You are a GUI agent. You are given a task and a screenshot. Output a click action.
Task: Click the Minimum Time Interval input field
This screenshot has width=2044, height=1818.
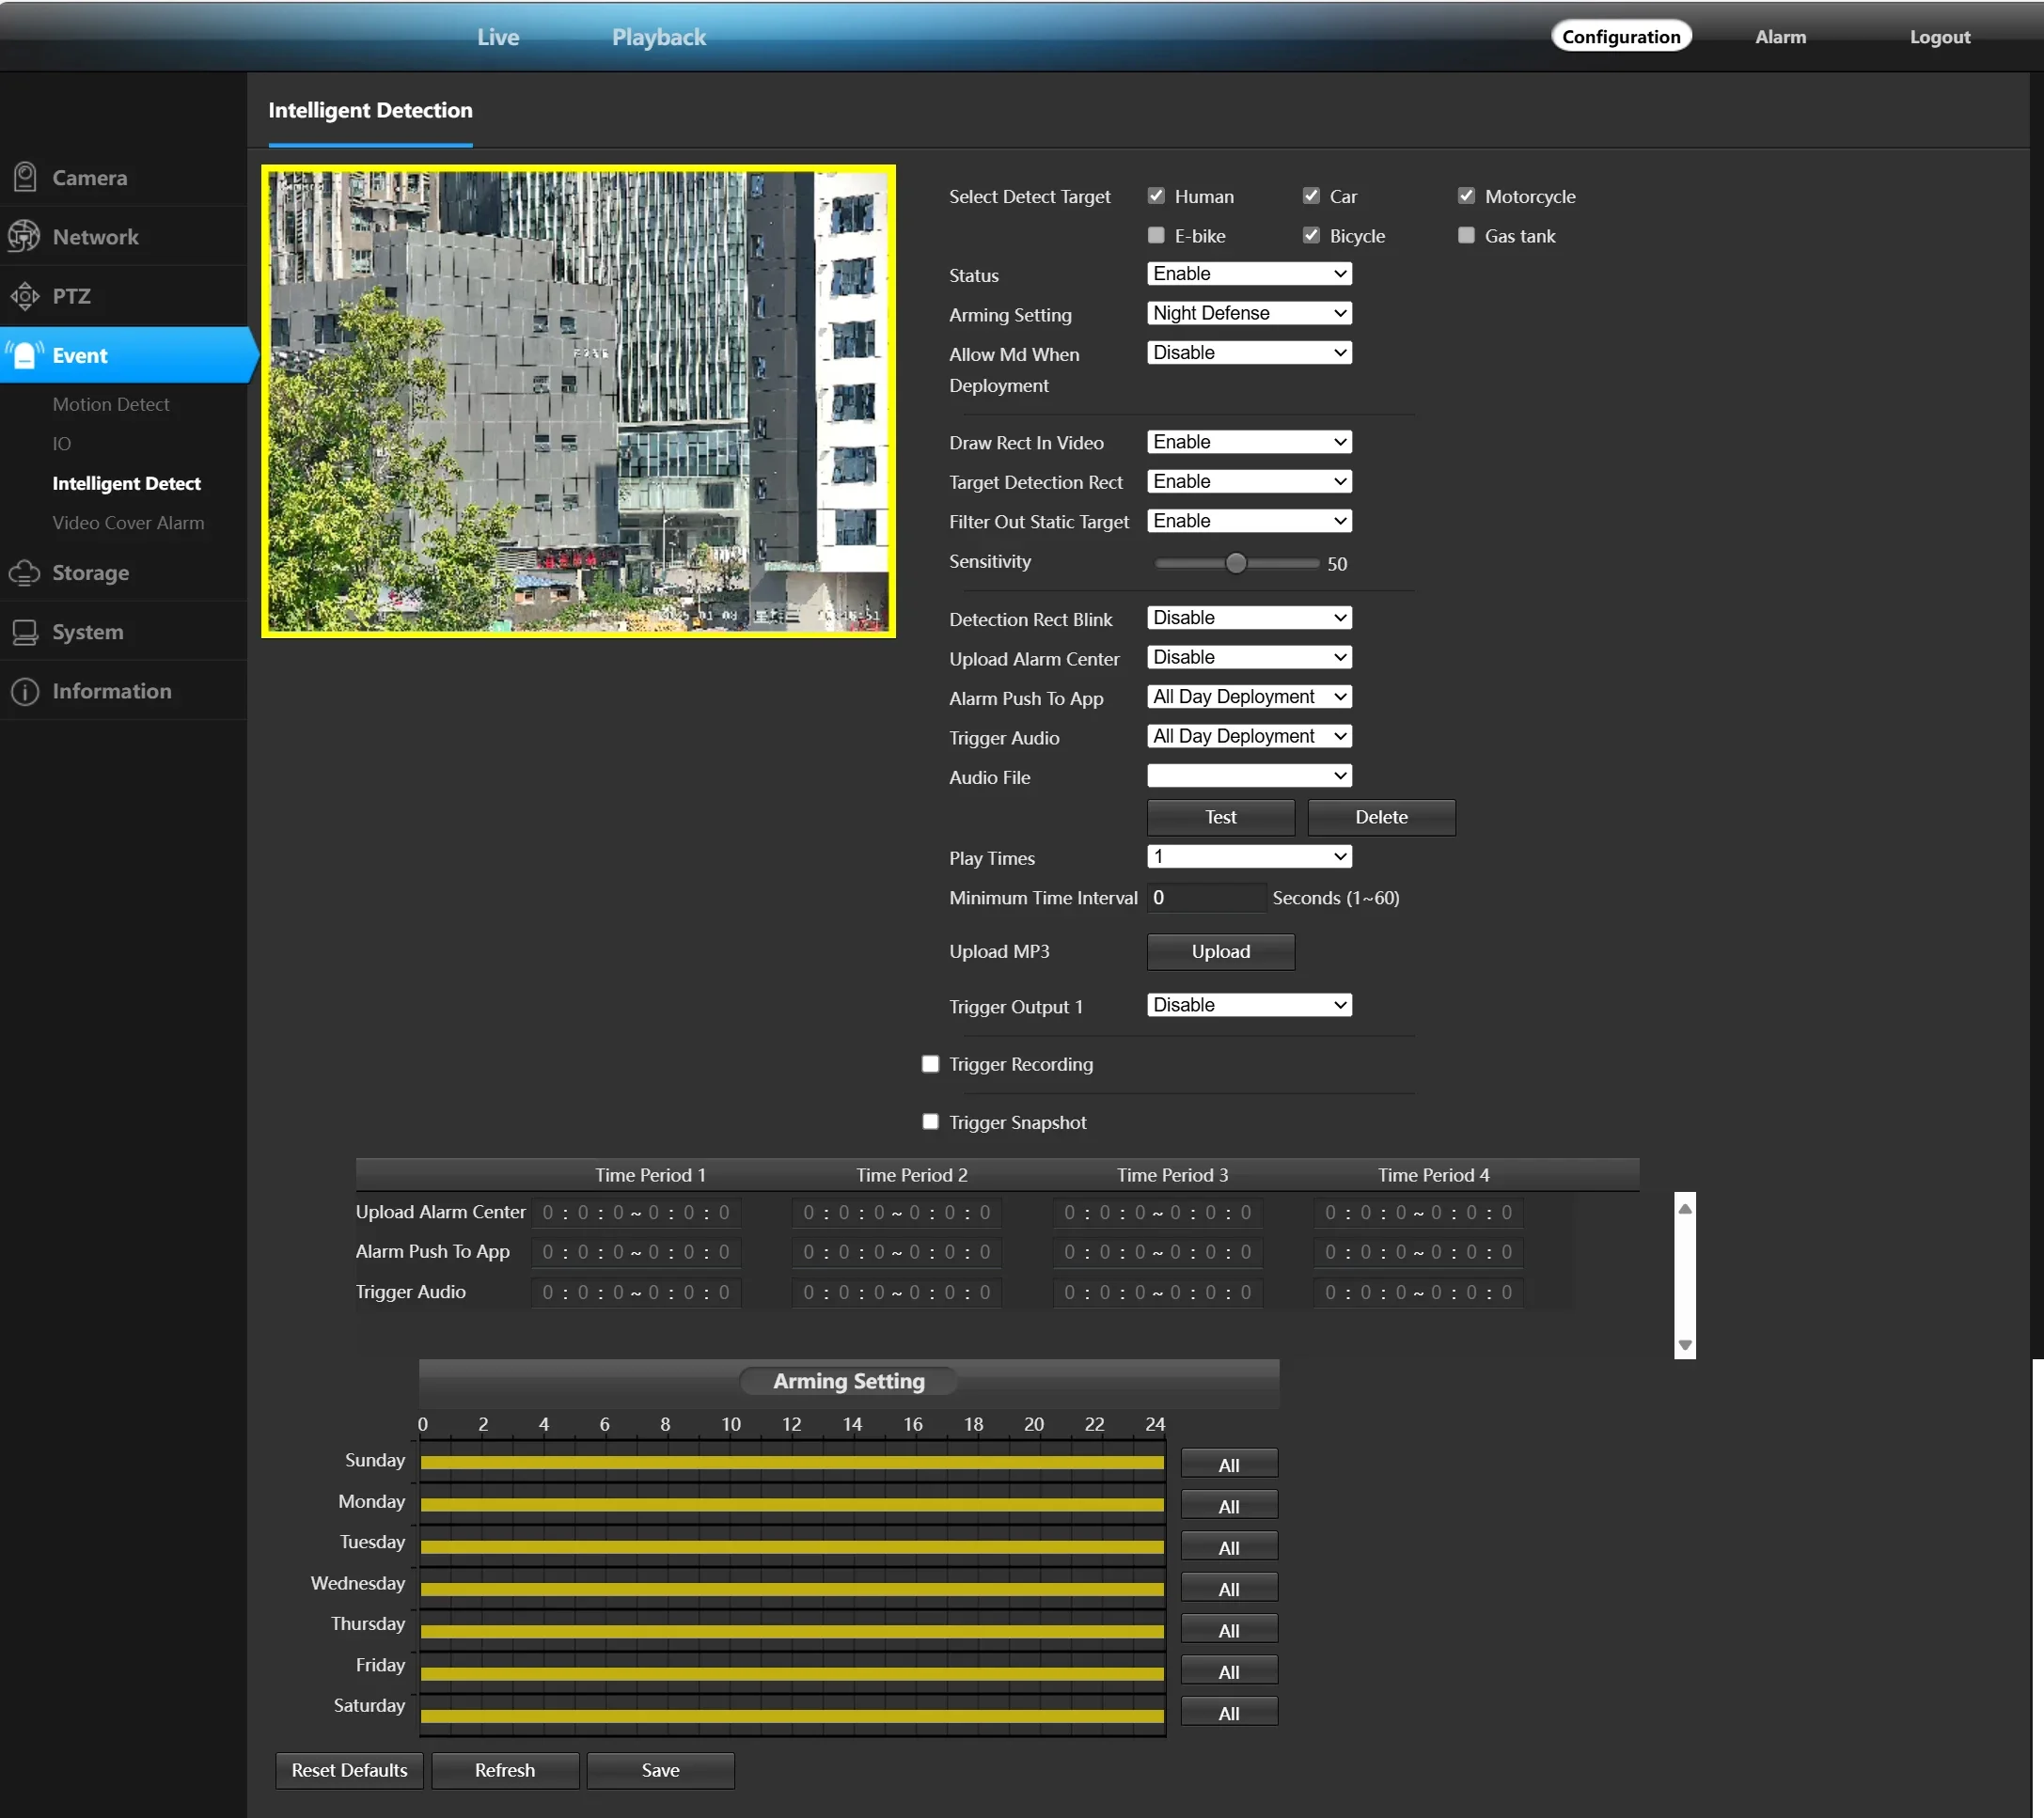(1206, 897)
